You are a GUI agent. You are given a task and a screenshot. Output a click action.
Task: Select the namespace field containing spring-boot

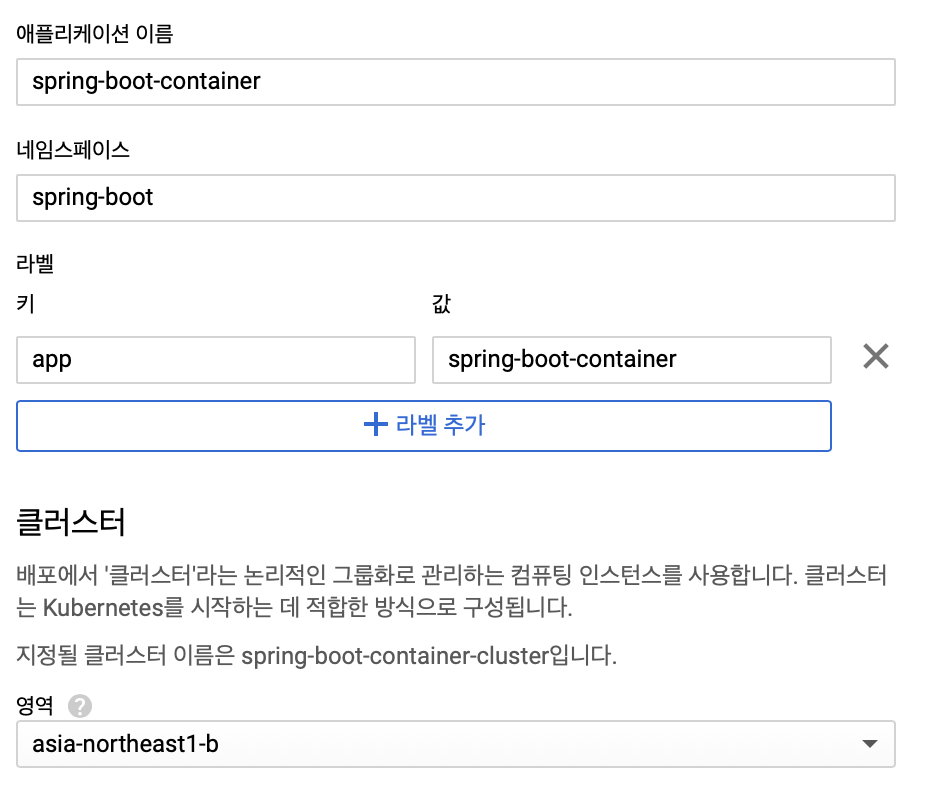(455, 198)
